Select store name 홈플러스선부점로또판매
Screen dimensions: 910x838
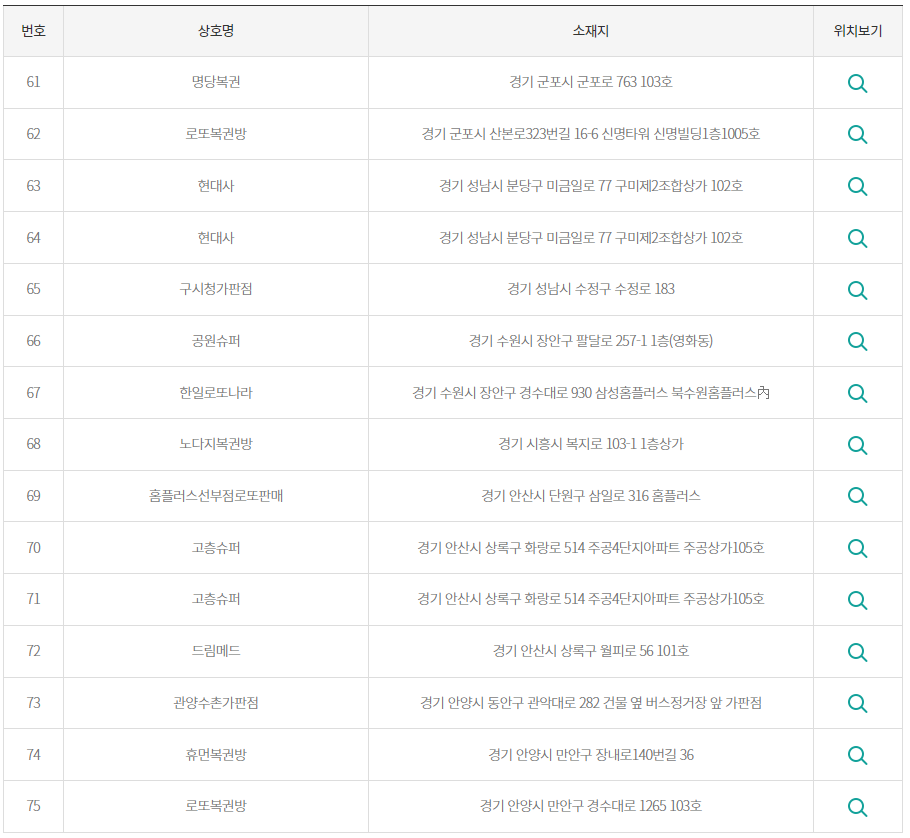coord(216,496)
